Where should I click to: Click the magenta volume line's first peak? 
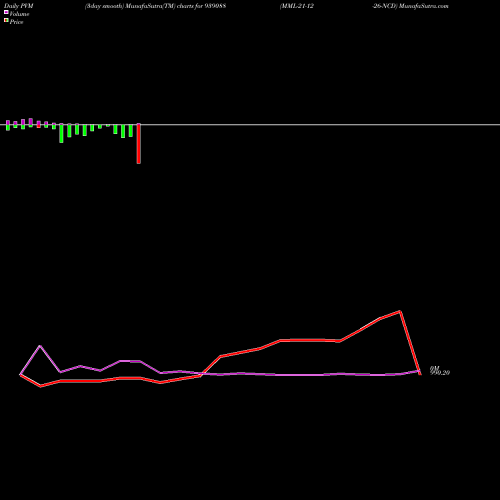pyautogui.click(x=40, y=346)
